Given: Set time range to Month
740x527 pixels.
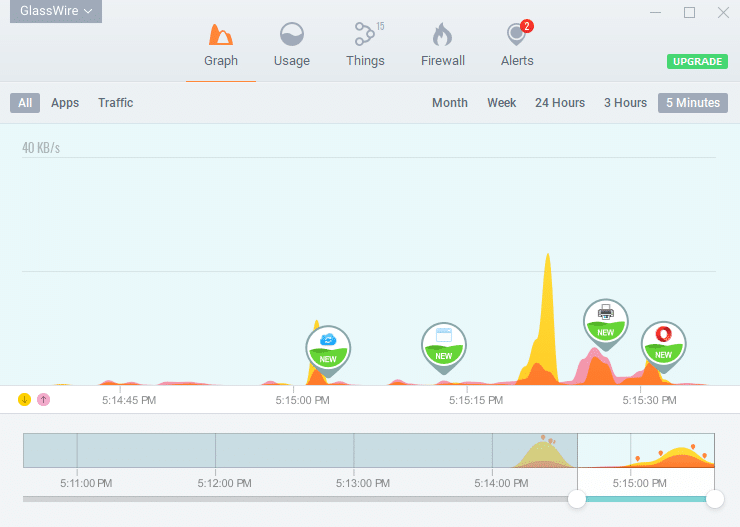Looking at the screenshot, I should (x=450, y=103).
